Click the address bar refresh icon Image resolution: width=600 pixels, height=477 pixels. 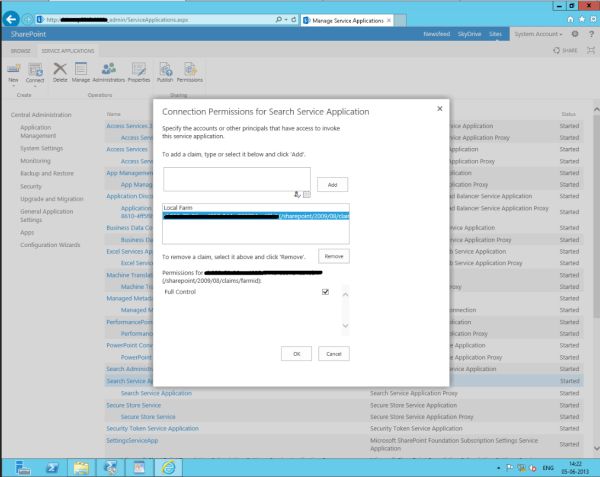tap(293, 20)
